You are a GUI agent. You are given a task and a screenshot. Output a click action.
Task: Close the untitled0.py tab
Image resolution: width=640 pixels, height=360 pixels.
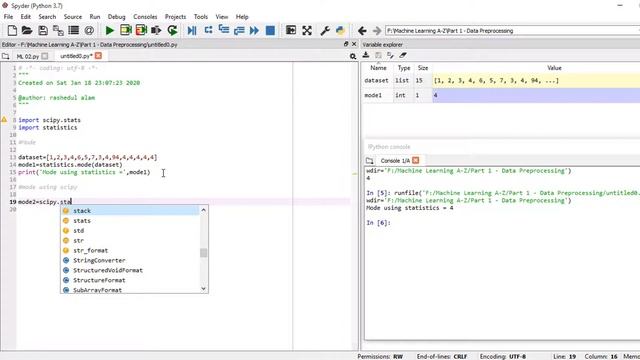[x=98, y=56]
